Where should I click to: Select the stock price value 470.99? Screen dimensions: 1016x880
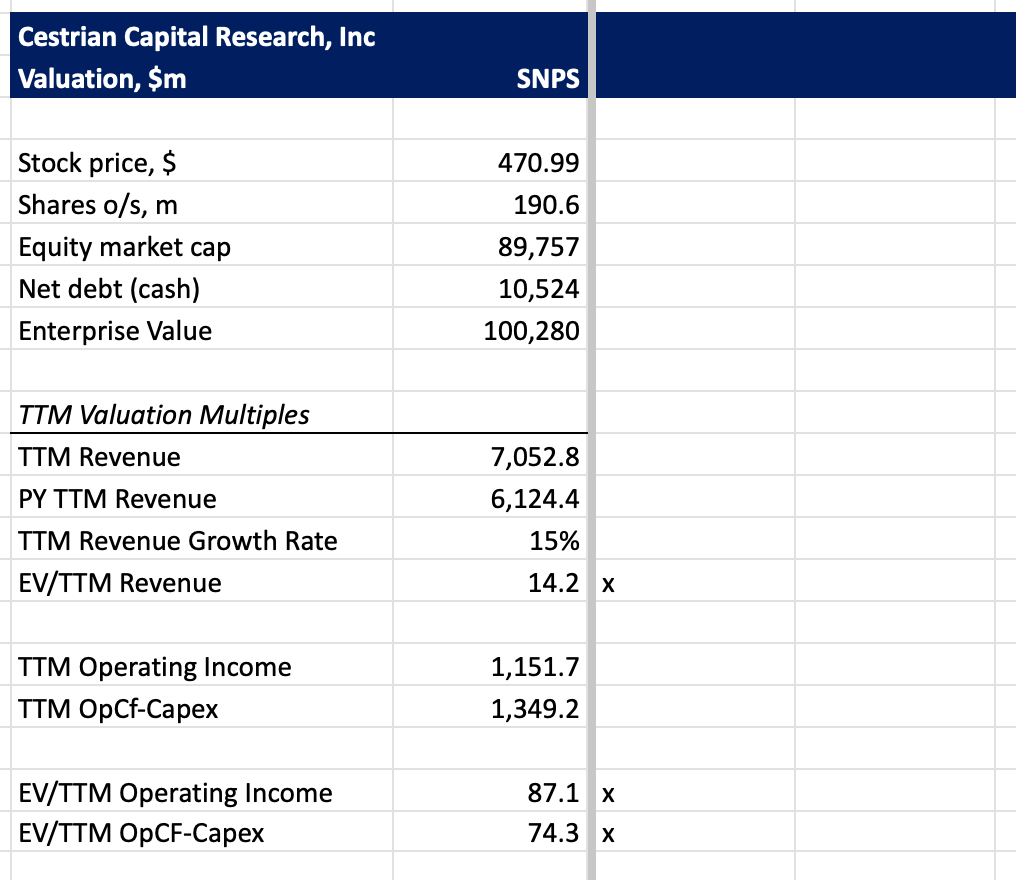tap(538, 162)
